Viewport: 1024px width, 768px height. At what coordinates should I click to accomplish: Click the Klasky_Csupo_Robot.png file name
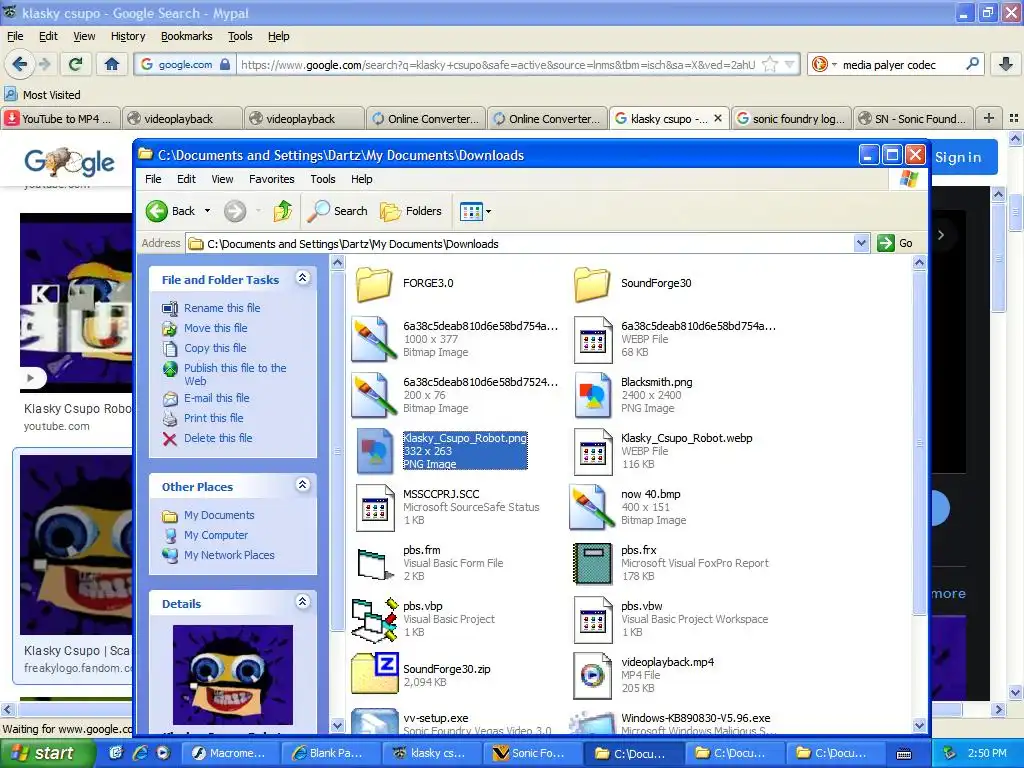[464, 438]
